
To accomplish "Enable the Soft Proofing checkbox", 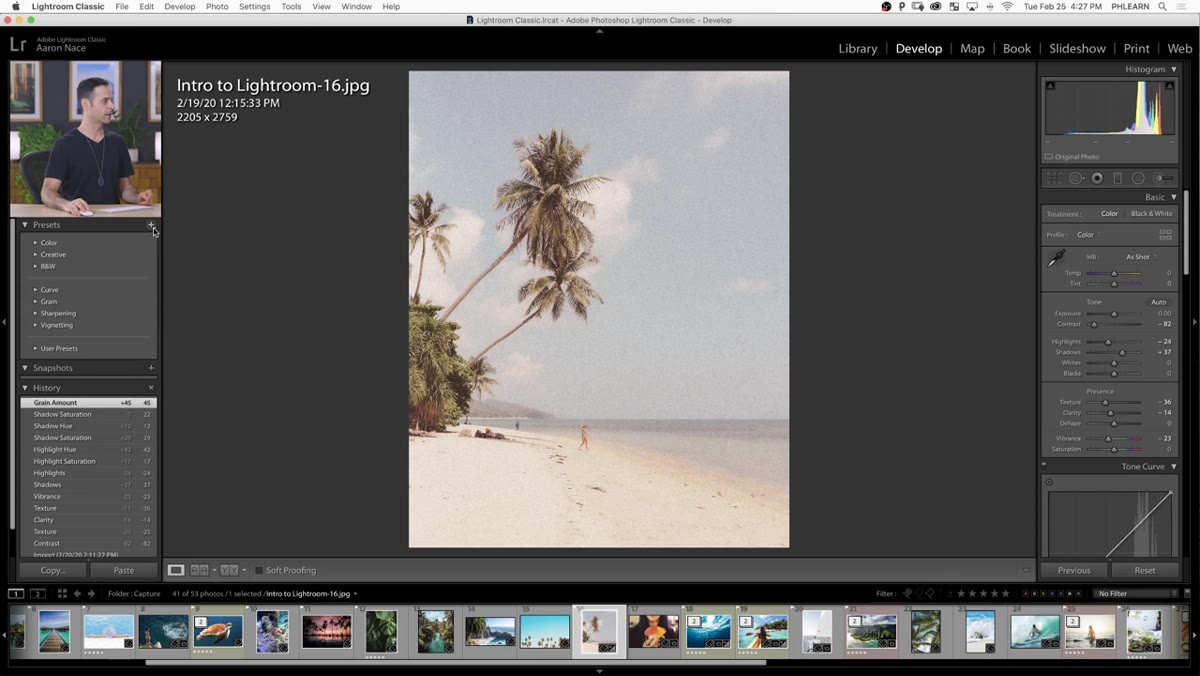I will pos(259,571).
